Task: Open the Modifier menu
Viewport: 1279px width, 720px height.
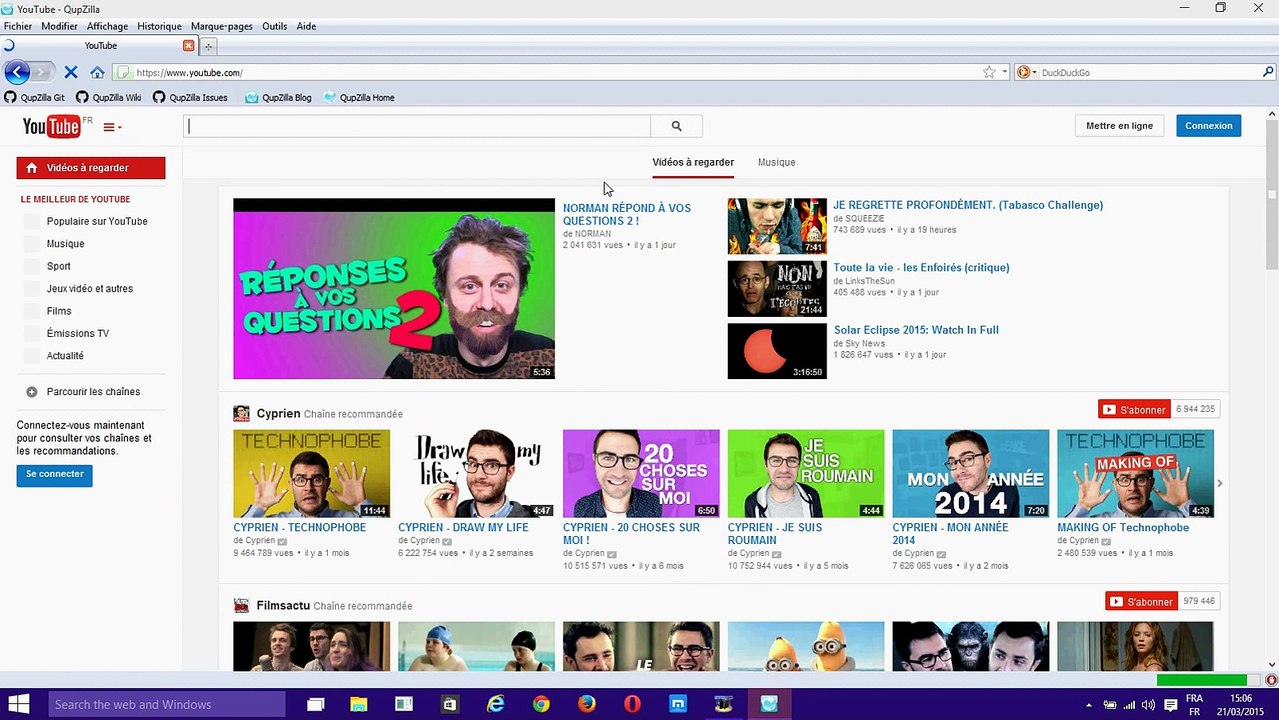Action: pyautogui.click(x=60, y=26)
